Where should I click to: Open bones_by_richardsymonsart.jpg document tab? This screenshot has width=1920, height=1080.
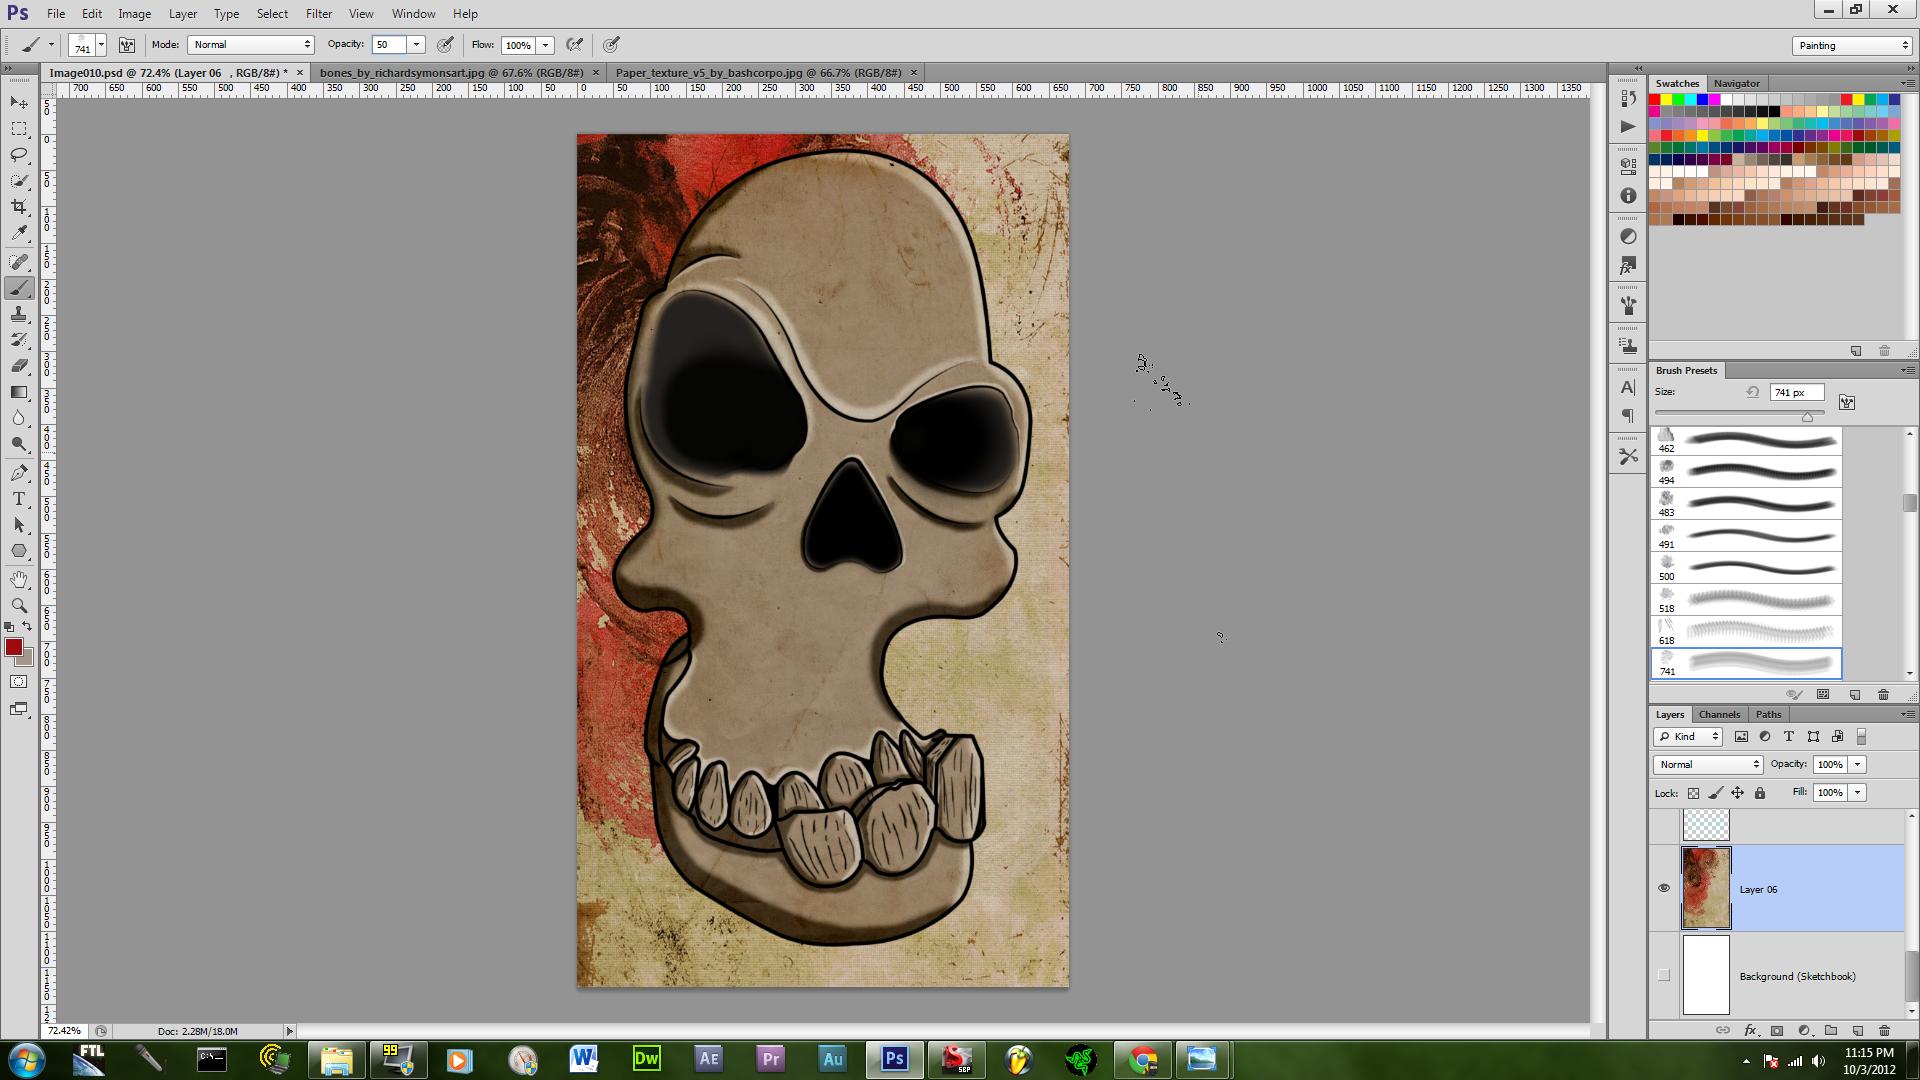tap(451, 73)
